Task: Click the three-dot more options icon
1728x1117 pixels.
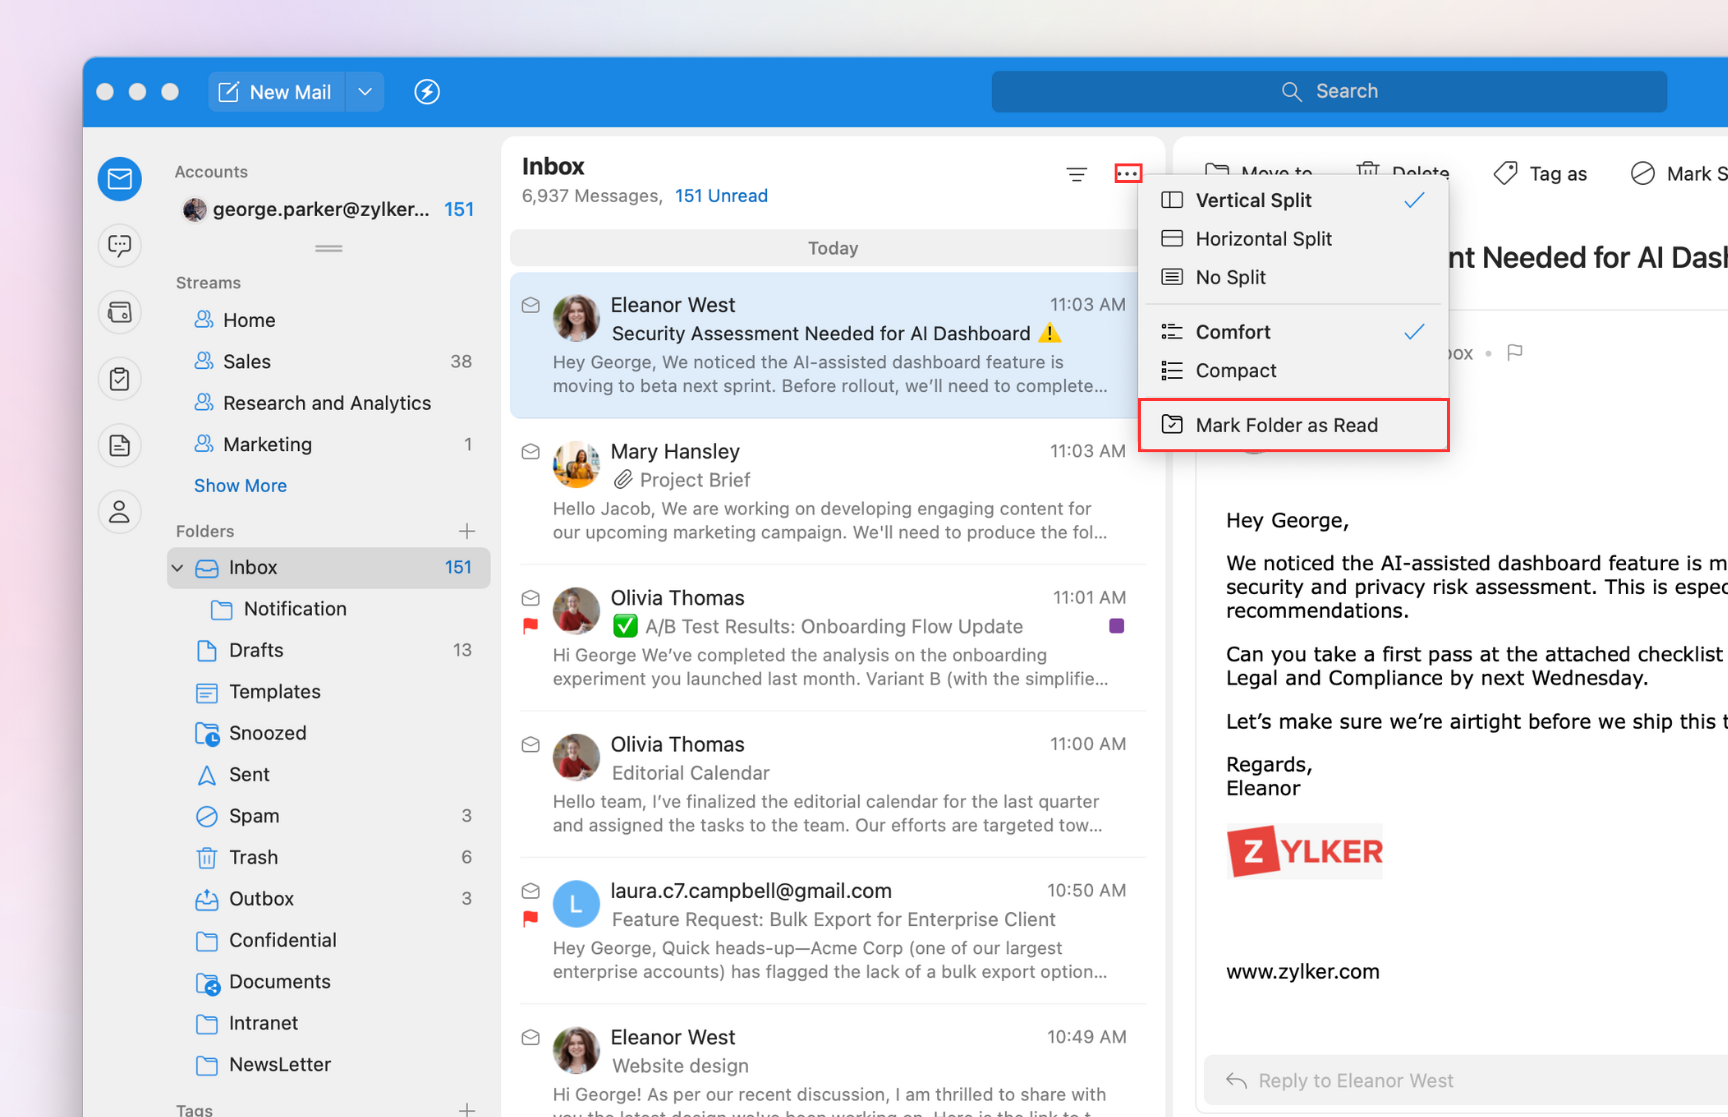Action: pyautogui.click(x=1127, y=174)
